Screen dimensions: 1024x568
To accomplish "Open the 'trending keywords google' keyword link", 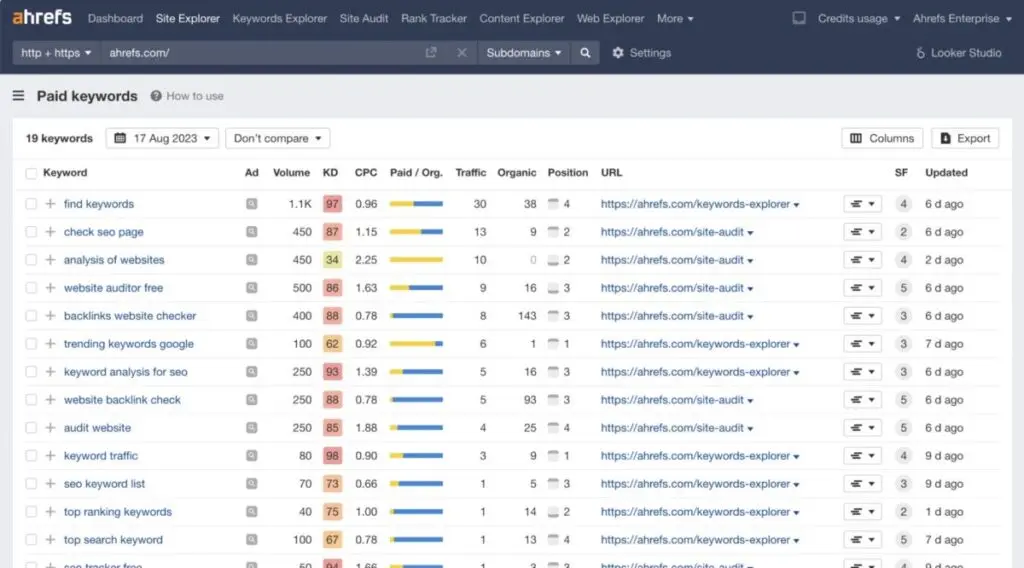I will 128,344.
